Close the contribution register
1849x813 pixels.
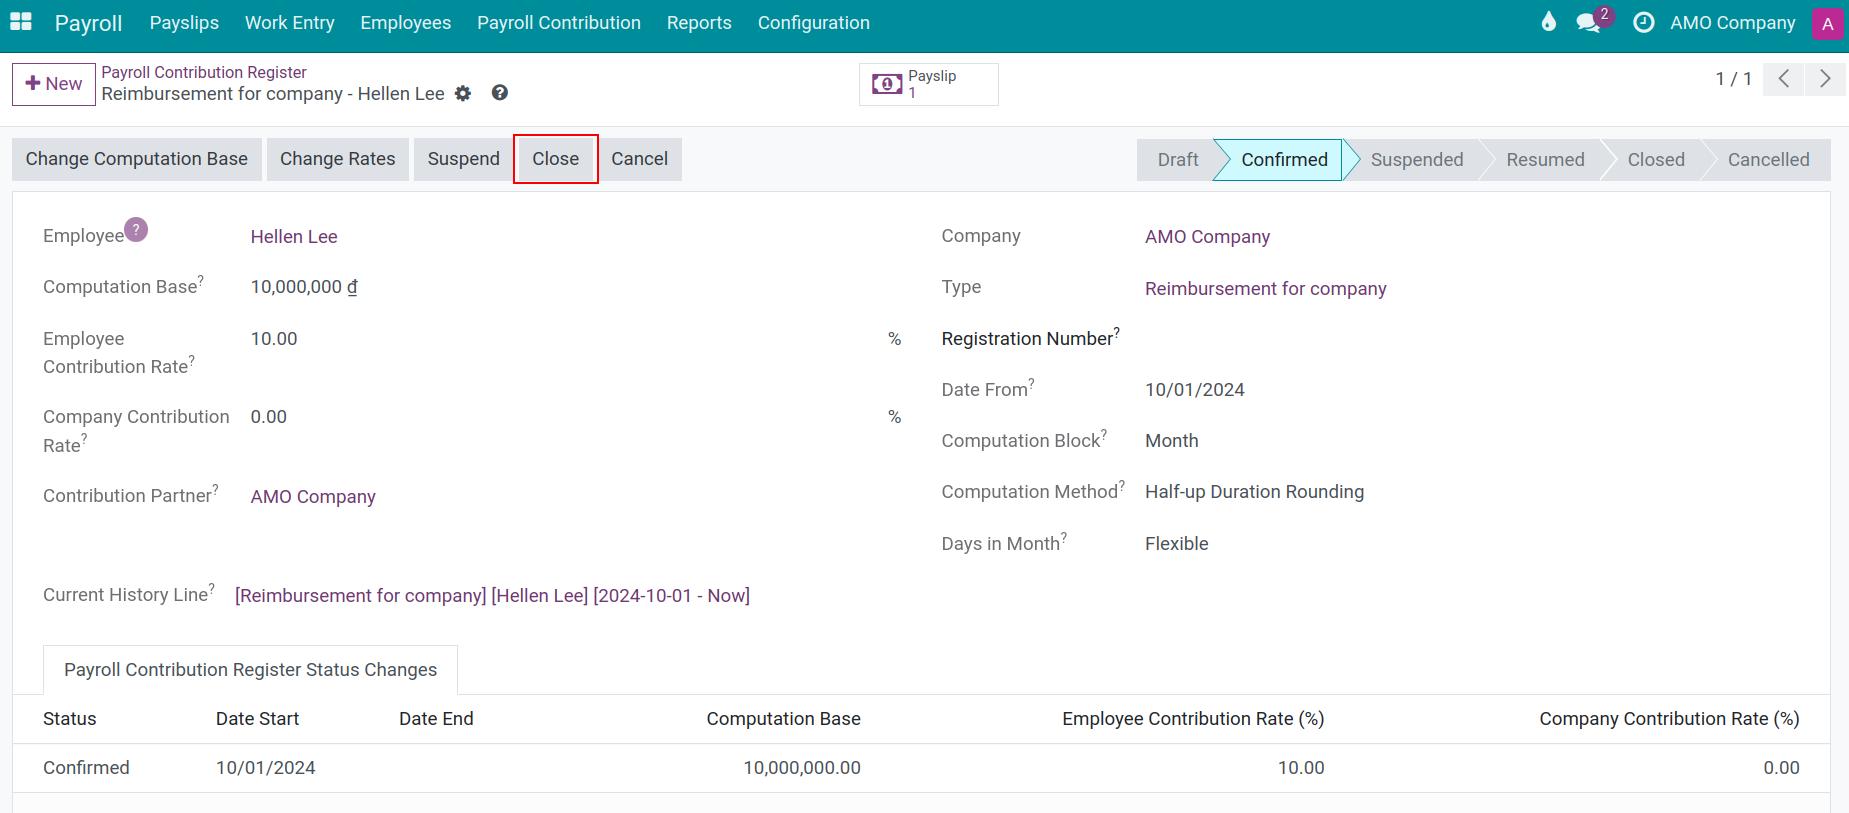pos(556,159)
